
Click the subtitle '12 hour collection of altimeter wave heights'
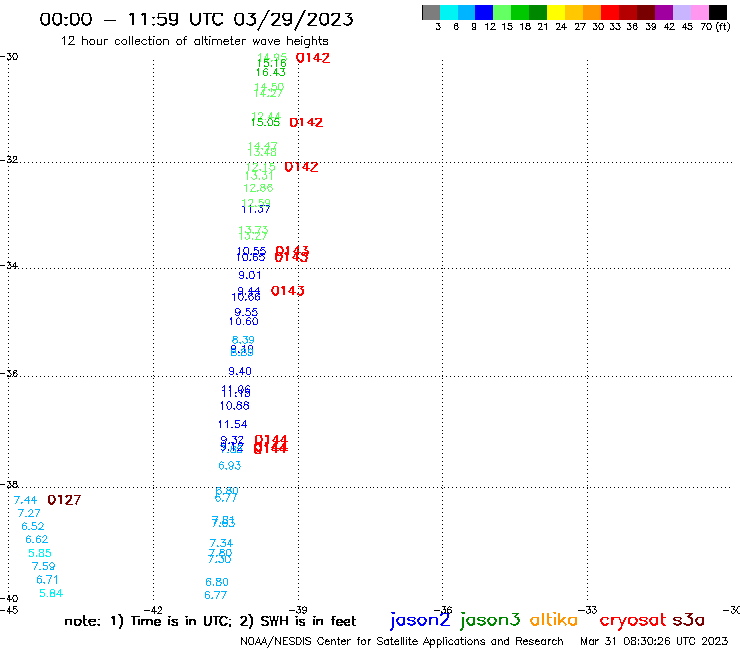[x=194, y=41]
